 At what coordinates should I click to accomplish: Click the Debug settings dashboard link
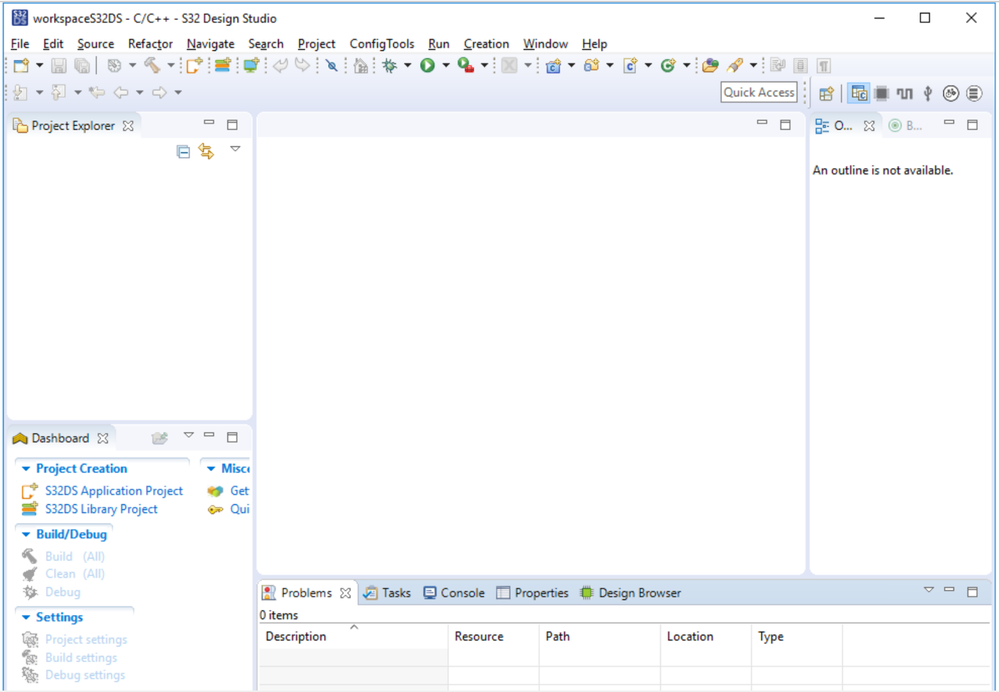tap(85, 675)
